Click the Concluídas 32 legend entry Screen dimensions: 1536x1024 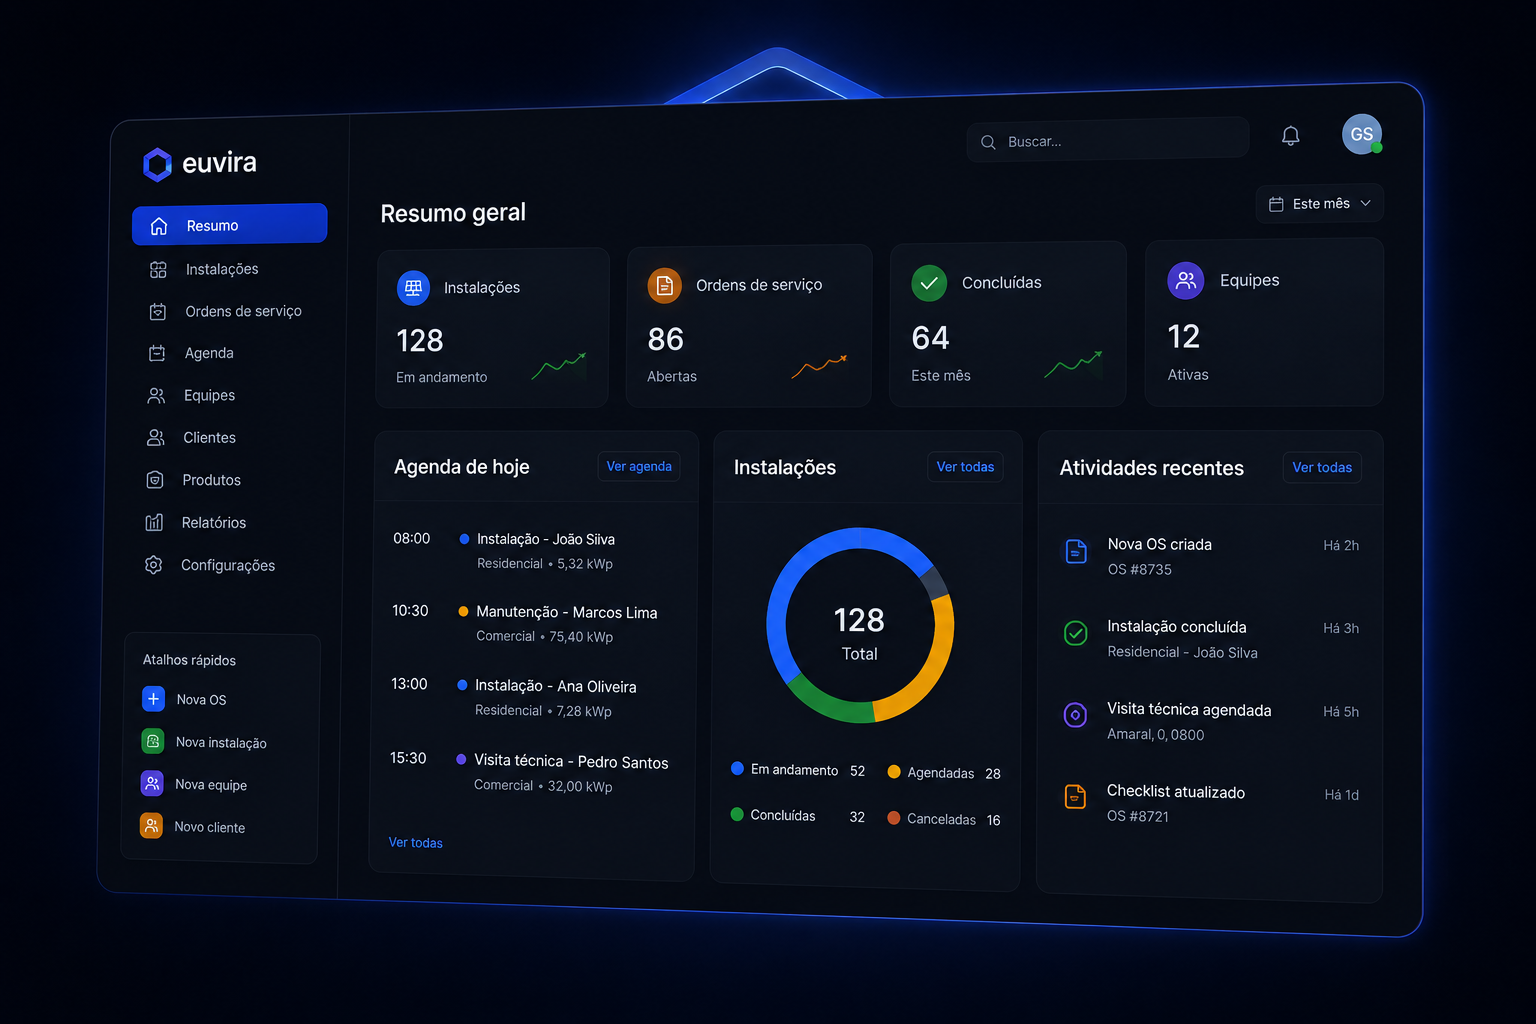798,816
